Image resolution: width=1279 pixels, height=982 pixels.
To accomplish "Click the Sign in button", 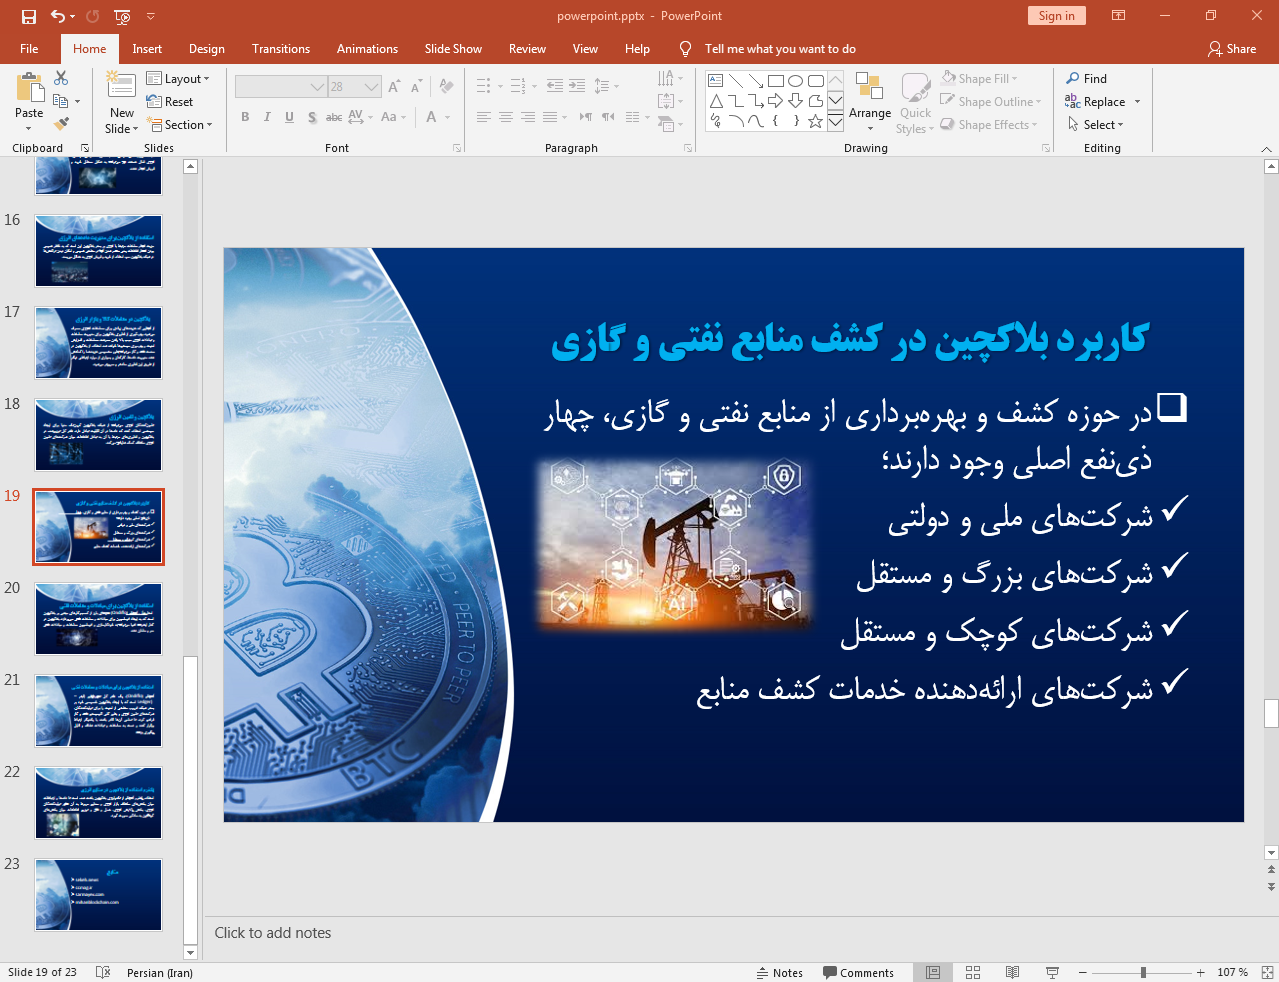I will click(1056, 16).
